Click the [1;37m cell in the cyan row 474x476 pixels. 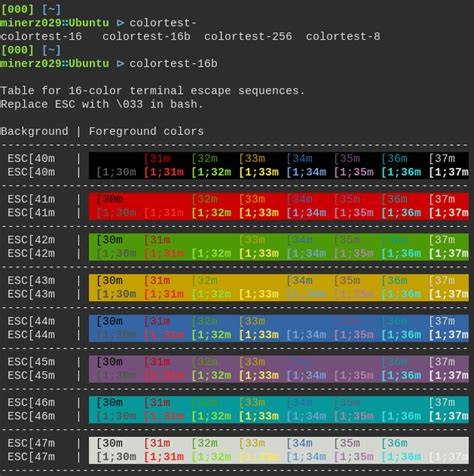449,416
